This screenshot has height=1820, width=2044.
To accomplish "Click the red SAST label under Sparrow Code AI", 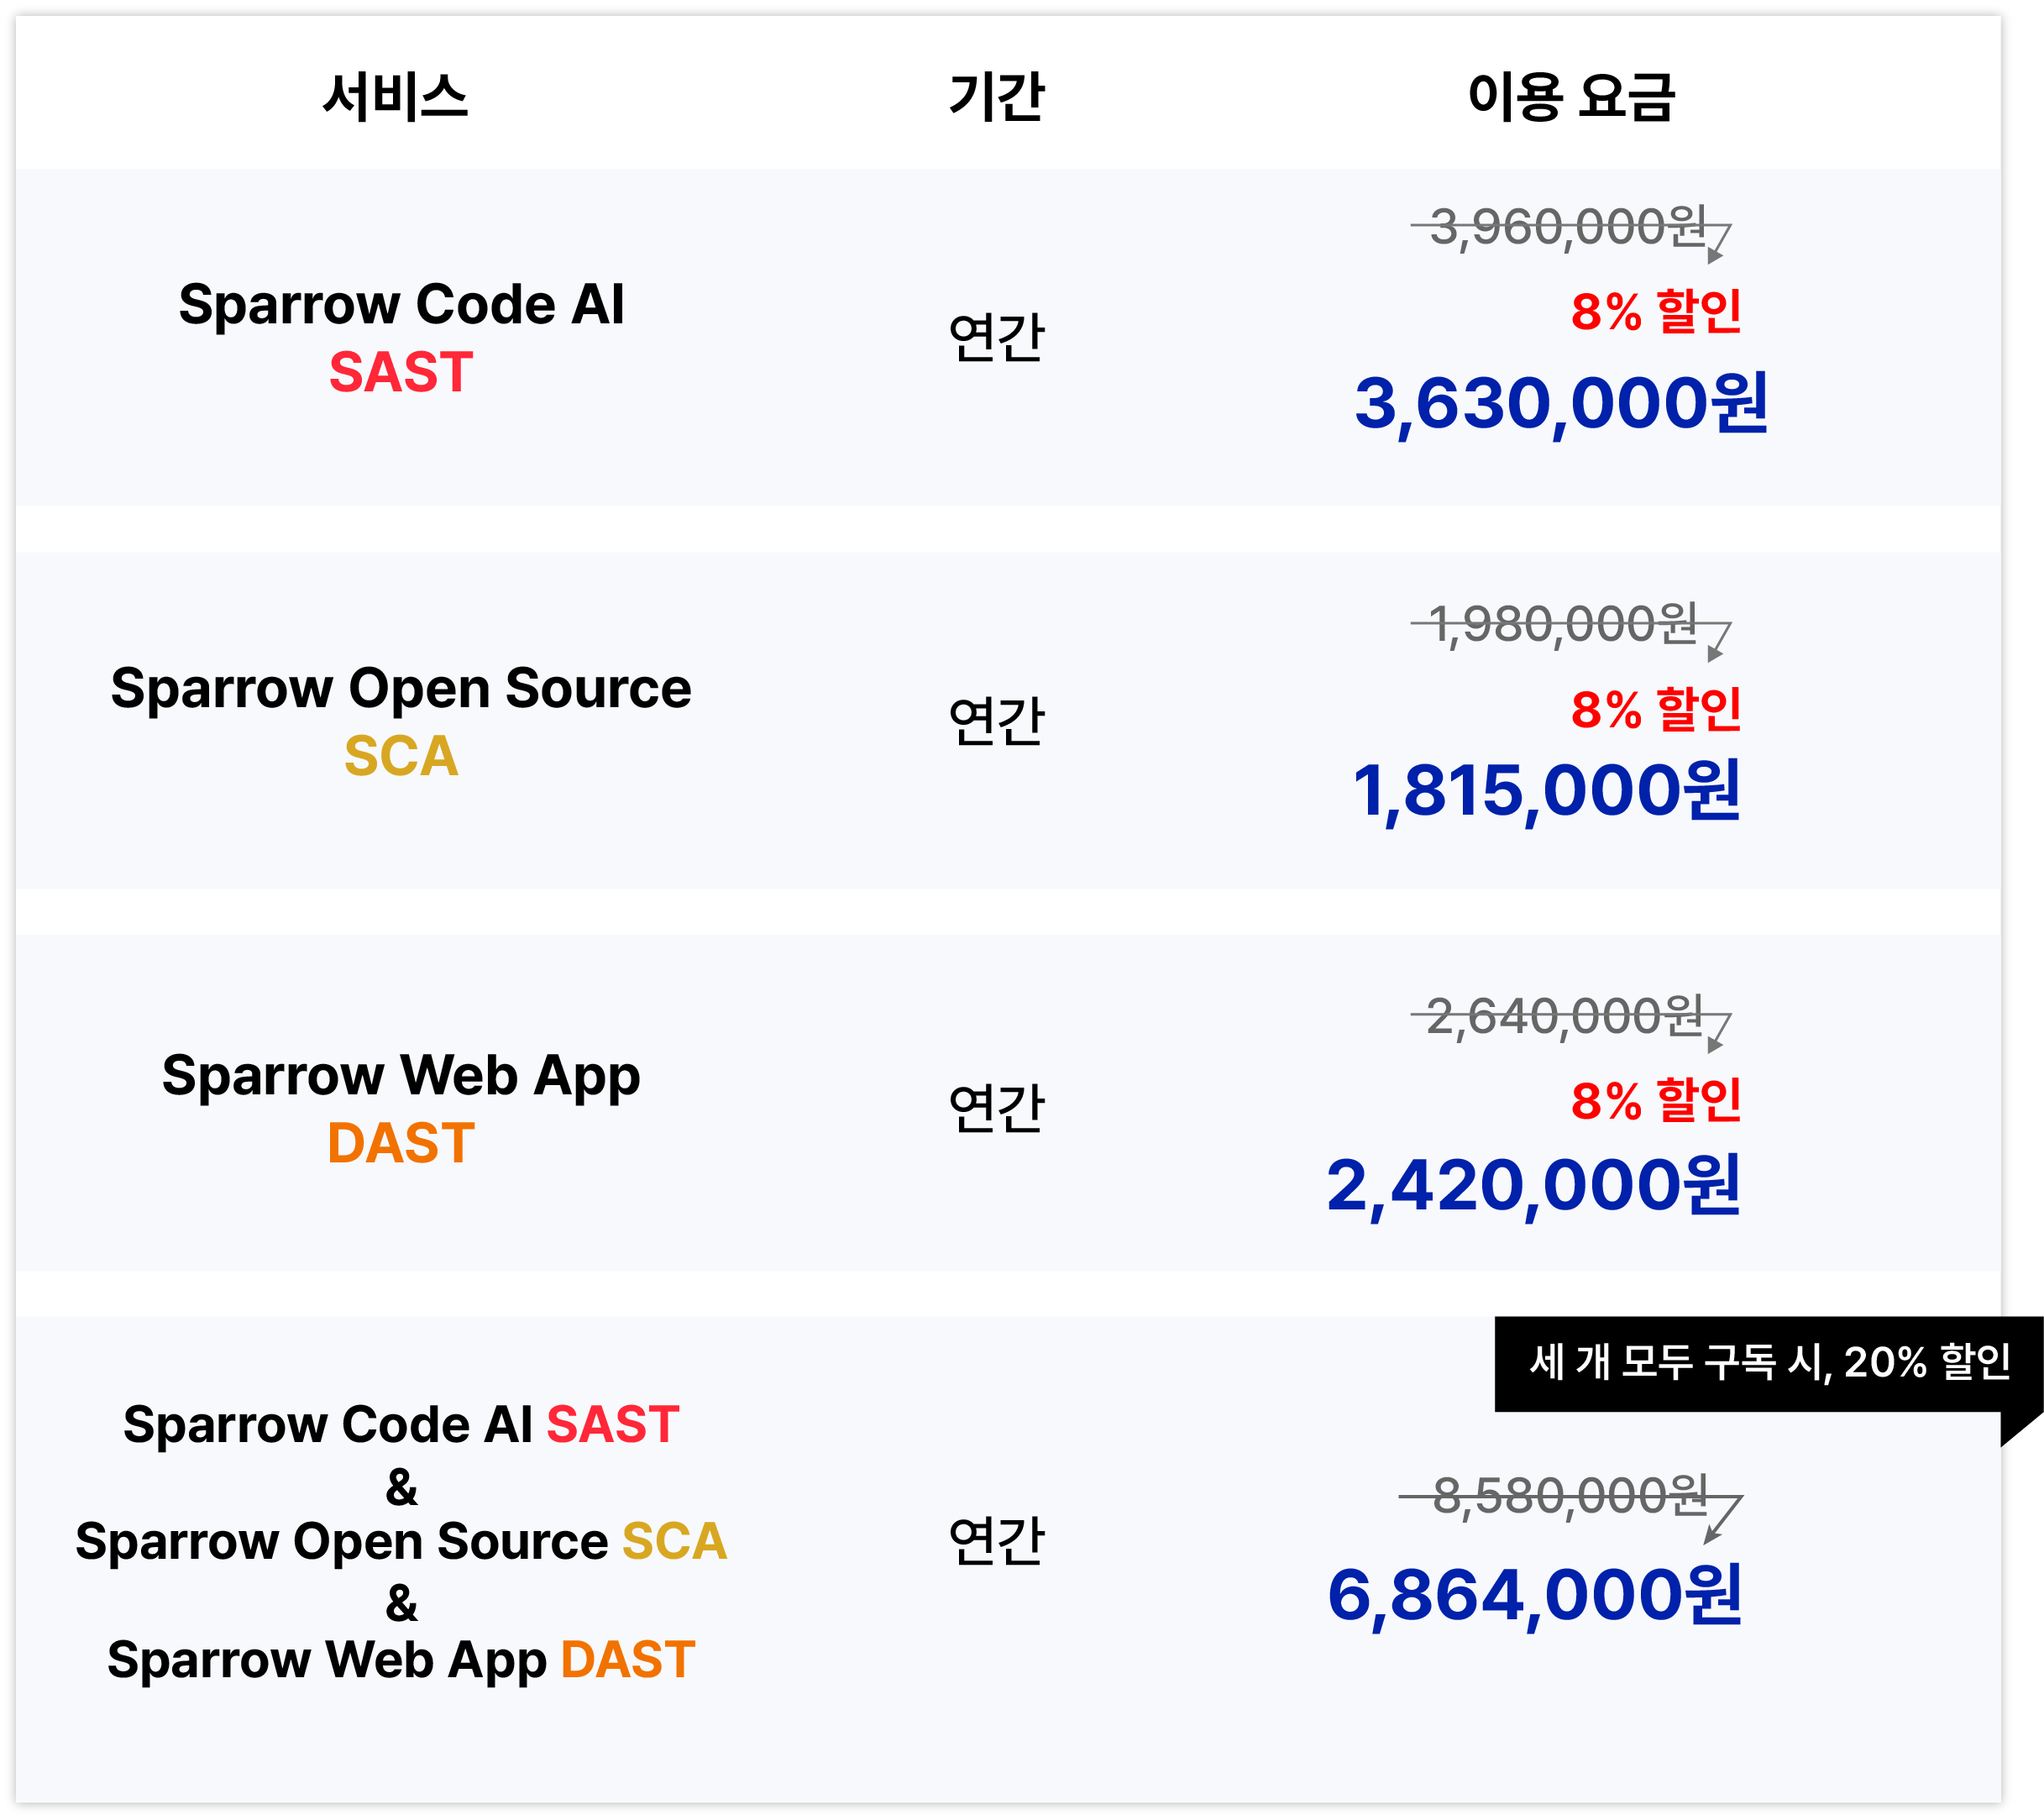I will (x=401, y=372).
